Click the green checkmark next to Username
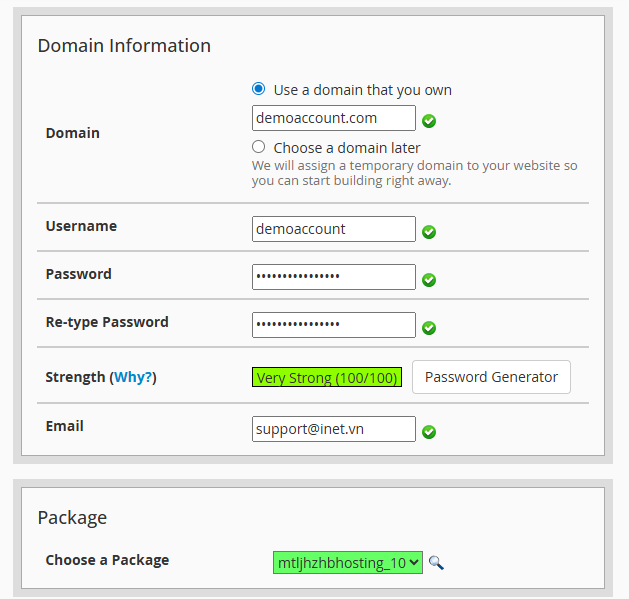The width and height of the screenshot is (629, 599). click(x=429, y=232)
